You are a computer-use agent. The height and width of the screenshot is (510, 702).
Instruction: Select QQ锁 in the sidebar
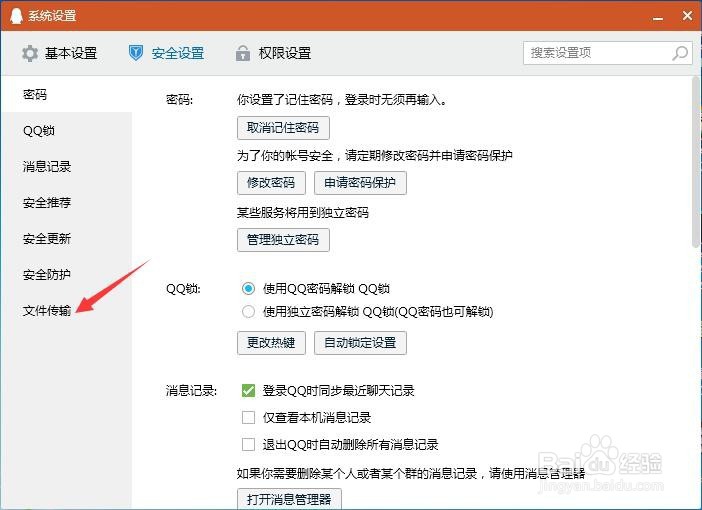(67, 131)
